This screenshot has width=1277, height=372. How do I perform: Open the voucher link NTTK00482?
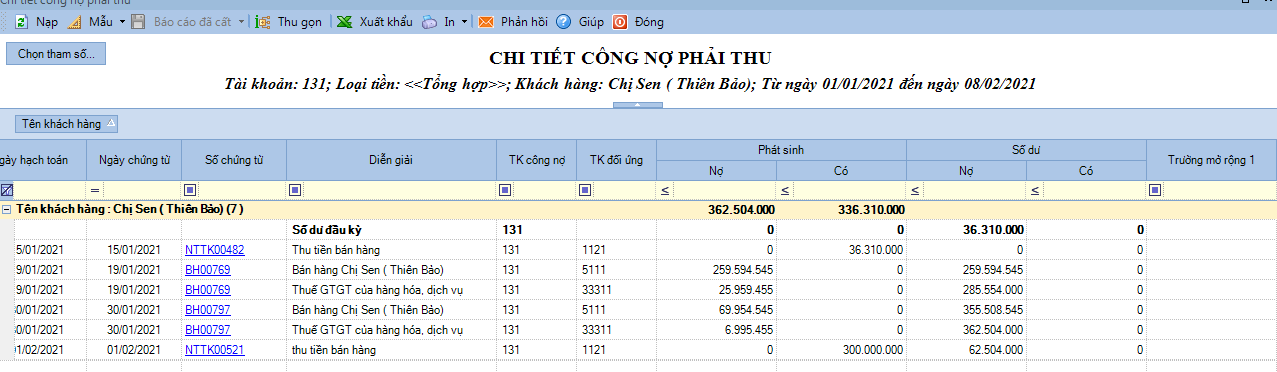pyautogui.click(x=215, y=249)
